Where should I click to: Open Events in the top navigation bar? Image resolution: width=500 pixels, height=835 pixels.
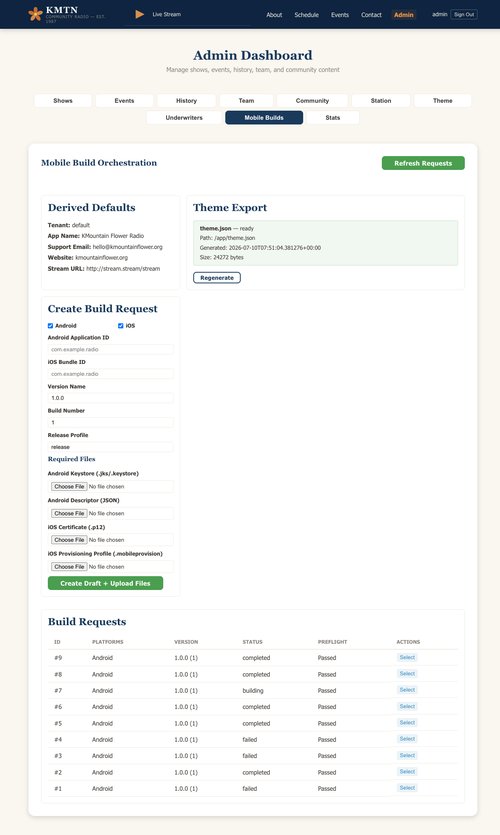(x=340, y=15)
